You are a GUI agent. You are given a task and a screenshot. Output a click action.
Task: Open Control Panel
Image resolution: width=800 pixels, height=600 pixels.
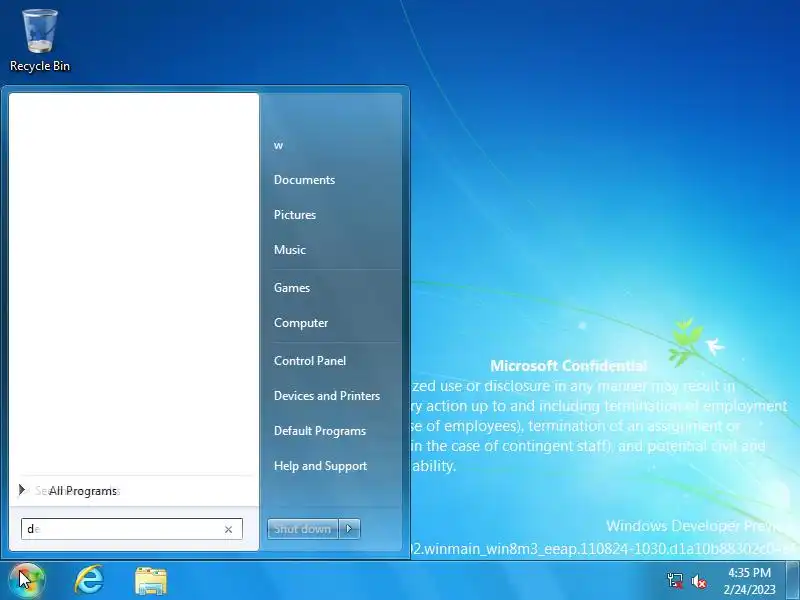coord(310,361)
